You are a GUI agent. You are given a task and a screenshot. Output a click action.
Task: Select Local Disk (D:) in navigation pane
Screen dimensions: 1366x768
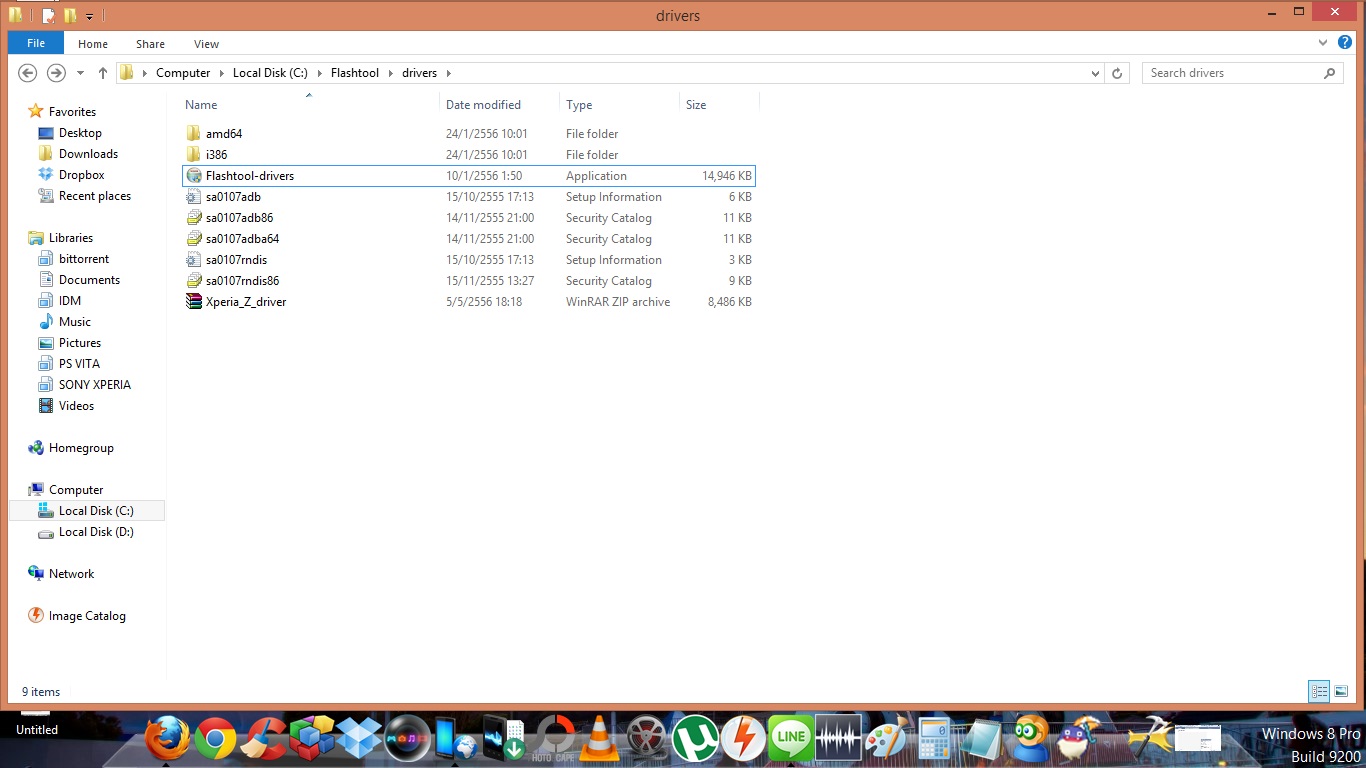pyautogui.click(x=96, y=532)
